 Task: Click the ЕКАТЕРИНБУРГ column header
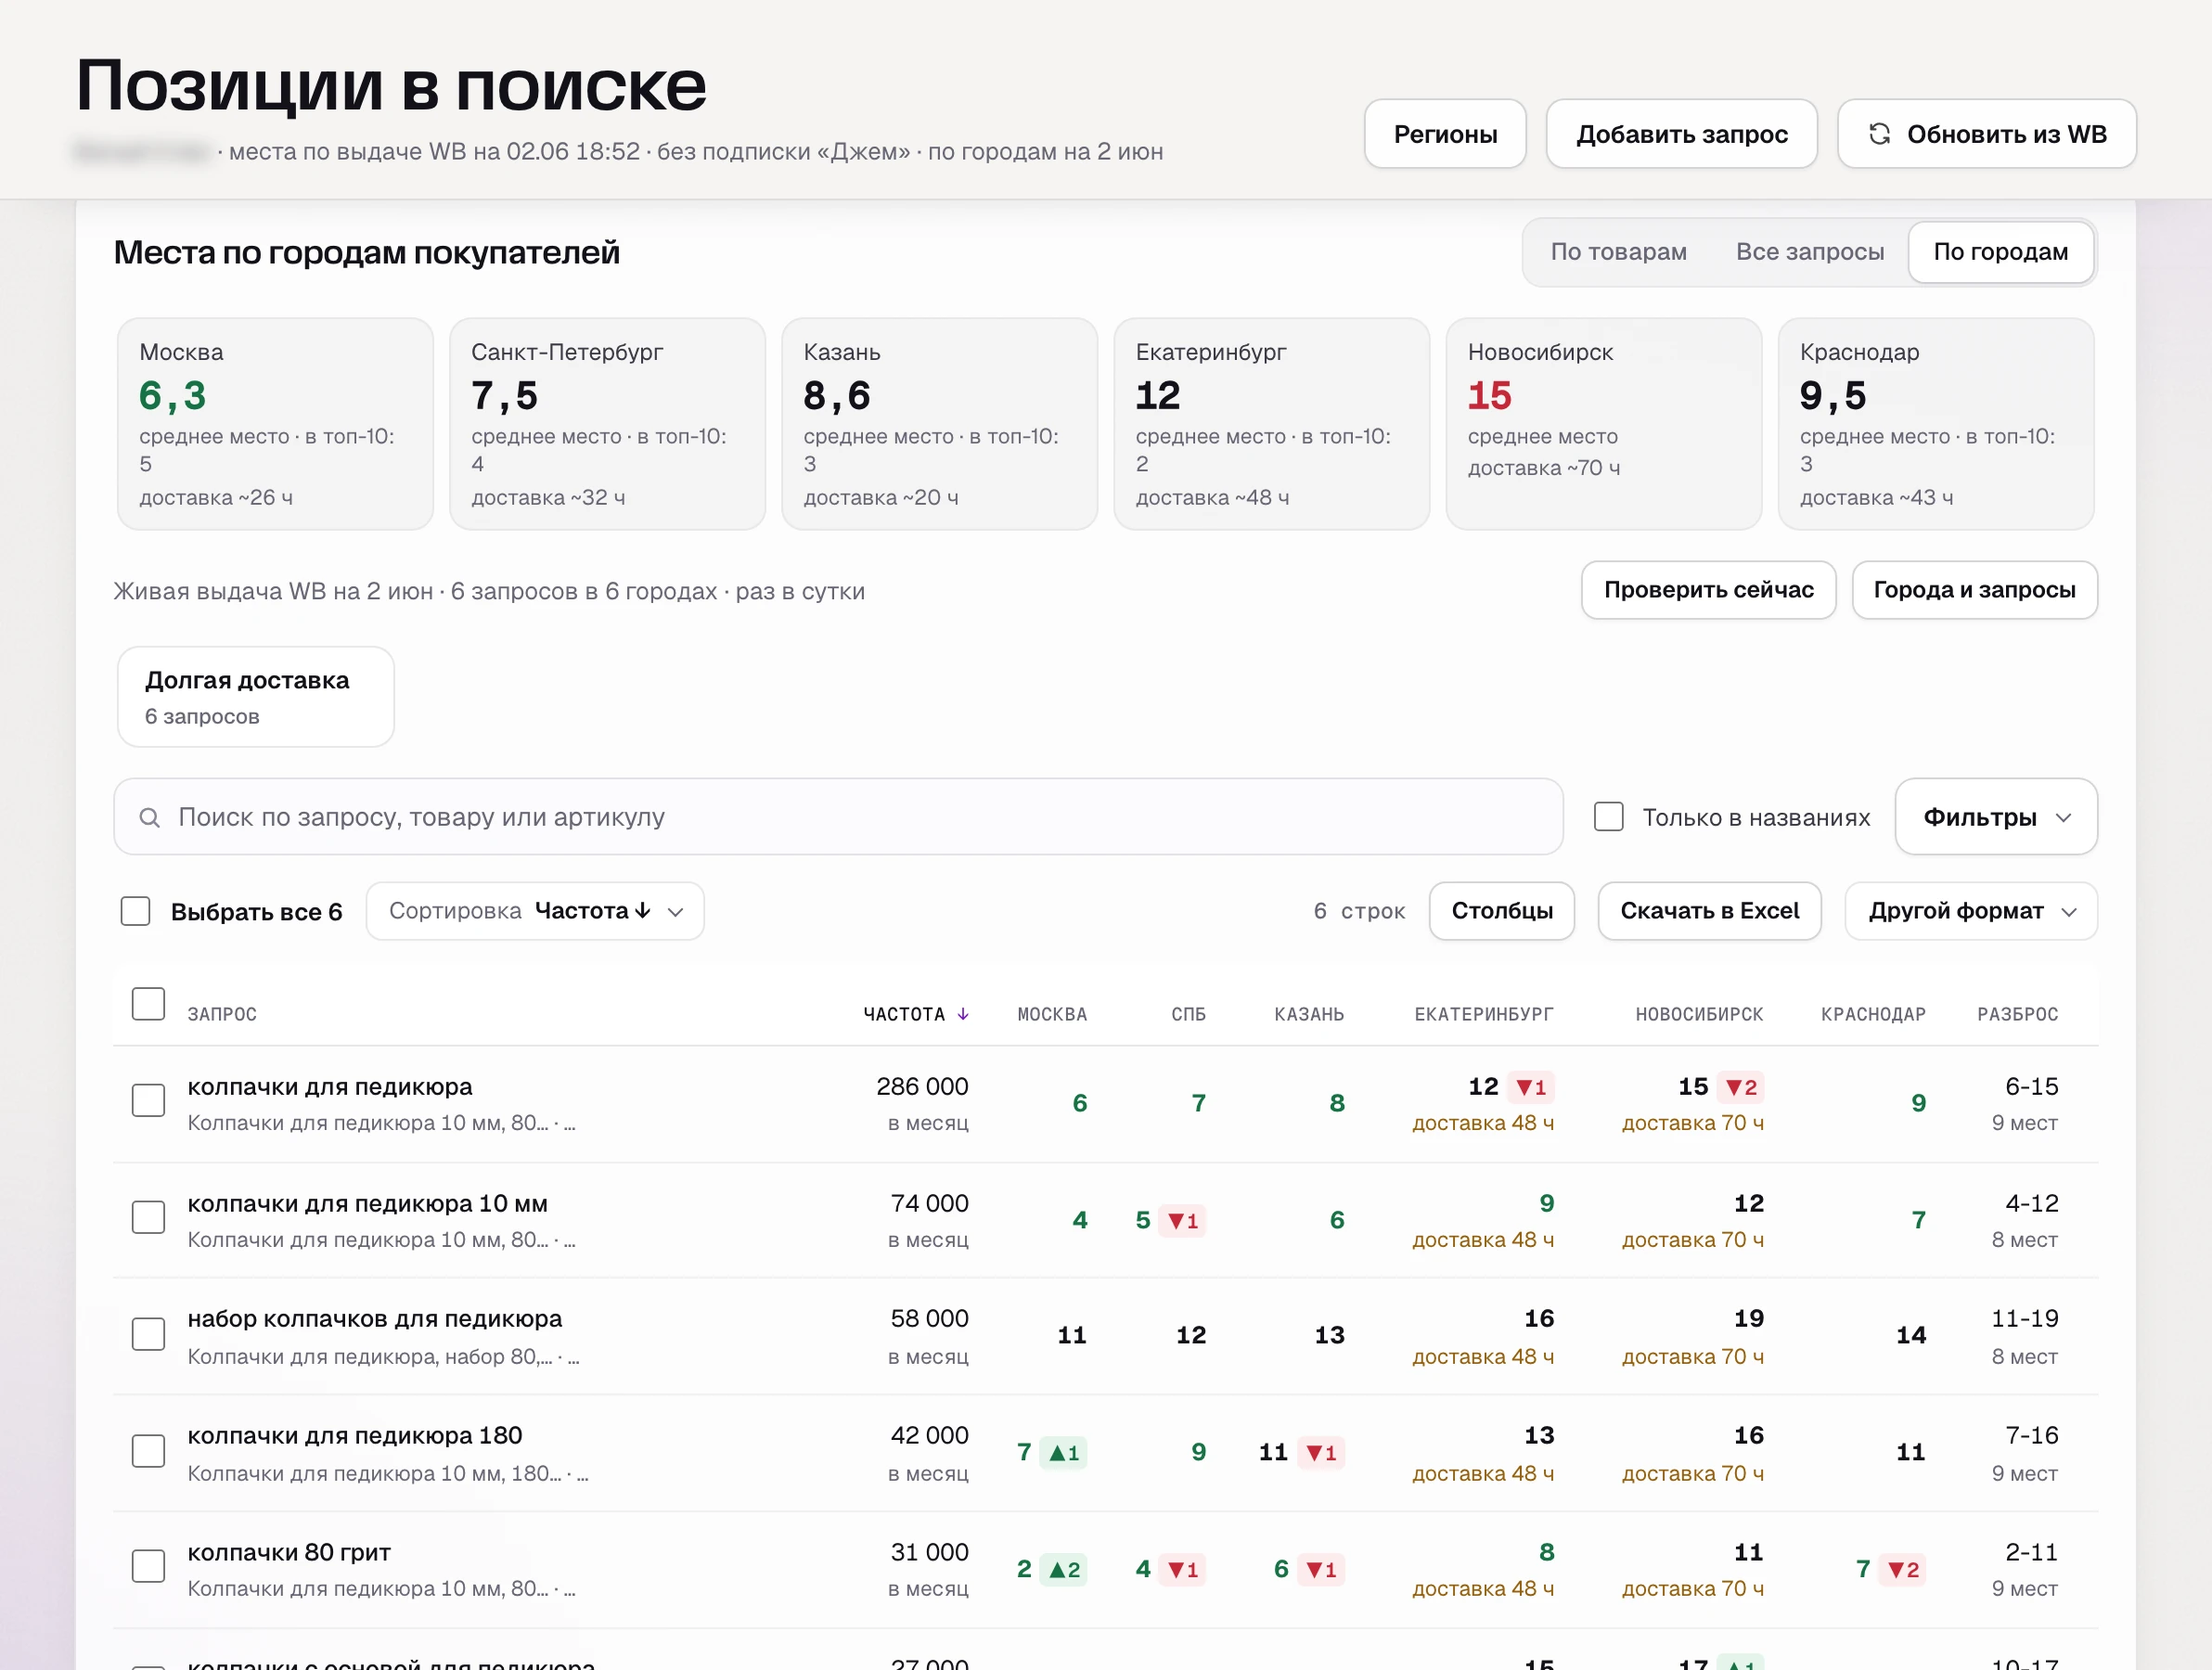tap(1484, 1014)
